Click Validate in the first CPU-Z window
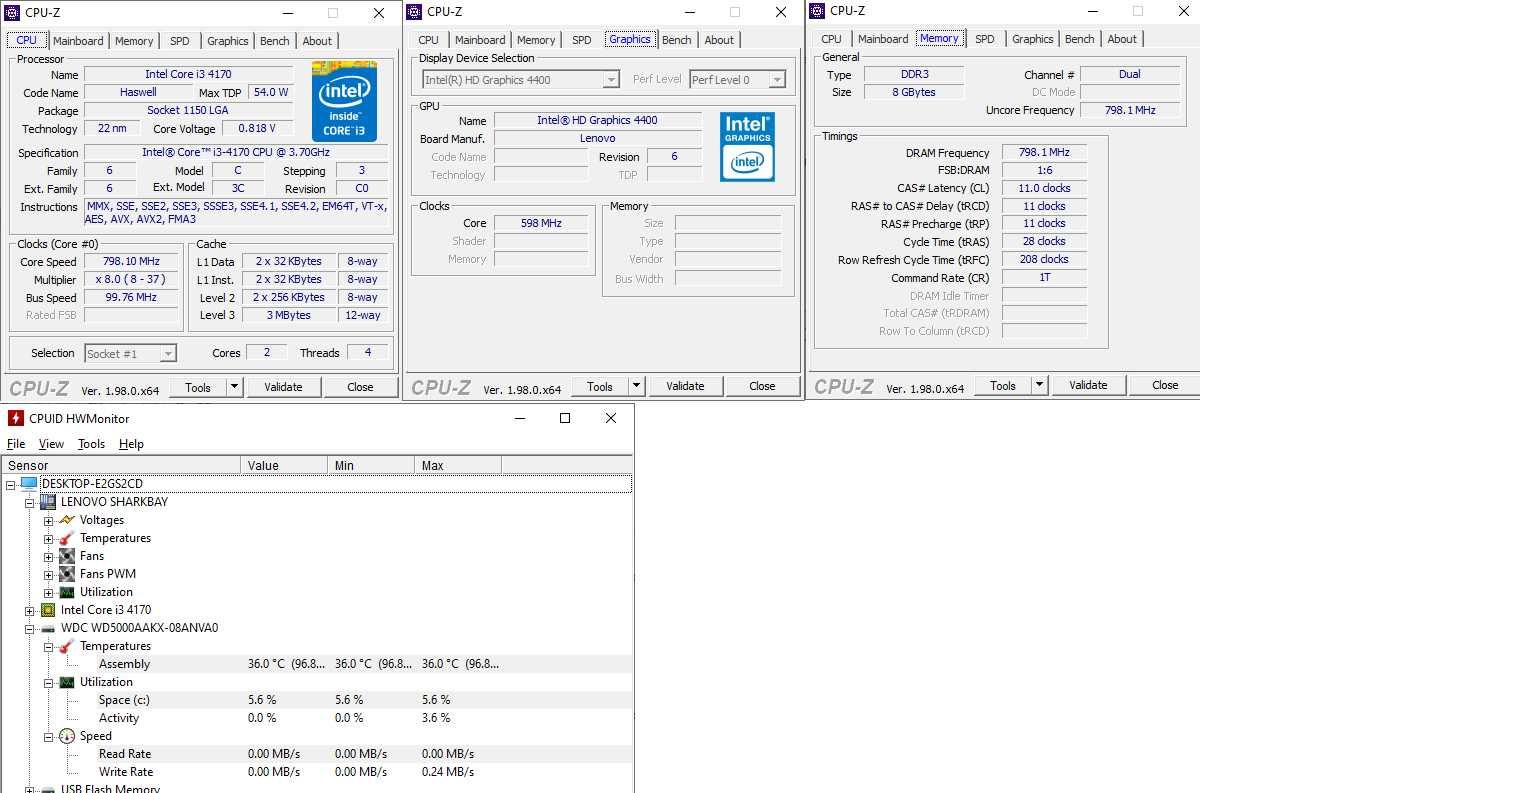This screenshot has width=1521, height=793. pyautogui.click(x=283, y=387)
